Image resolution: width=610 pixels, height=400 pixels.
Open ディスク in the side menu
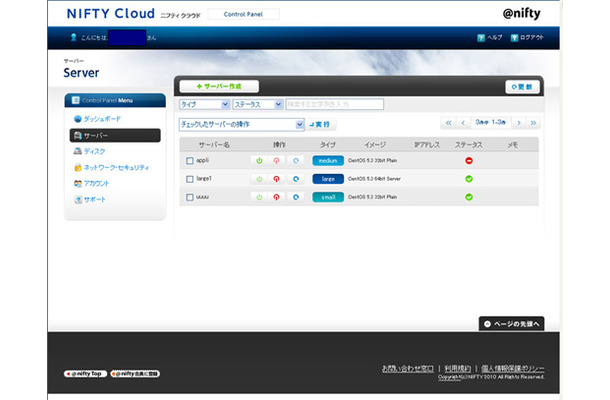click(89, 151)
